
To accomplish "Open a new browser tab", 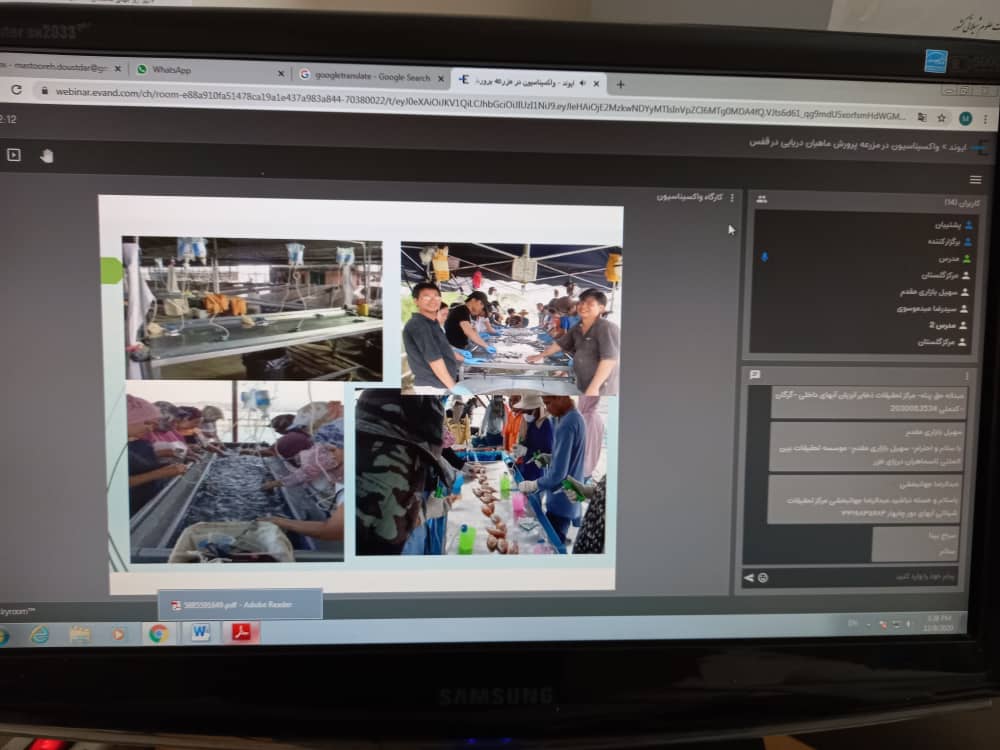I will click(620, 85).
